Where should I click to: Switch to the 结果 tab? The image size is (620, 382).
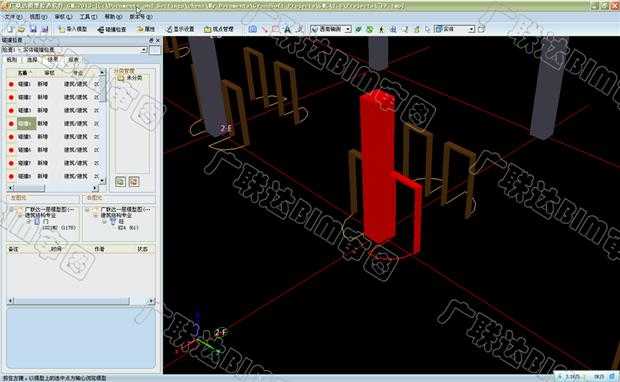tap(53, 60)
